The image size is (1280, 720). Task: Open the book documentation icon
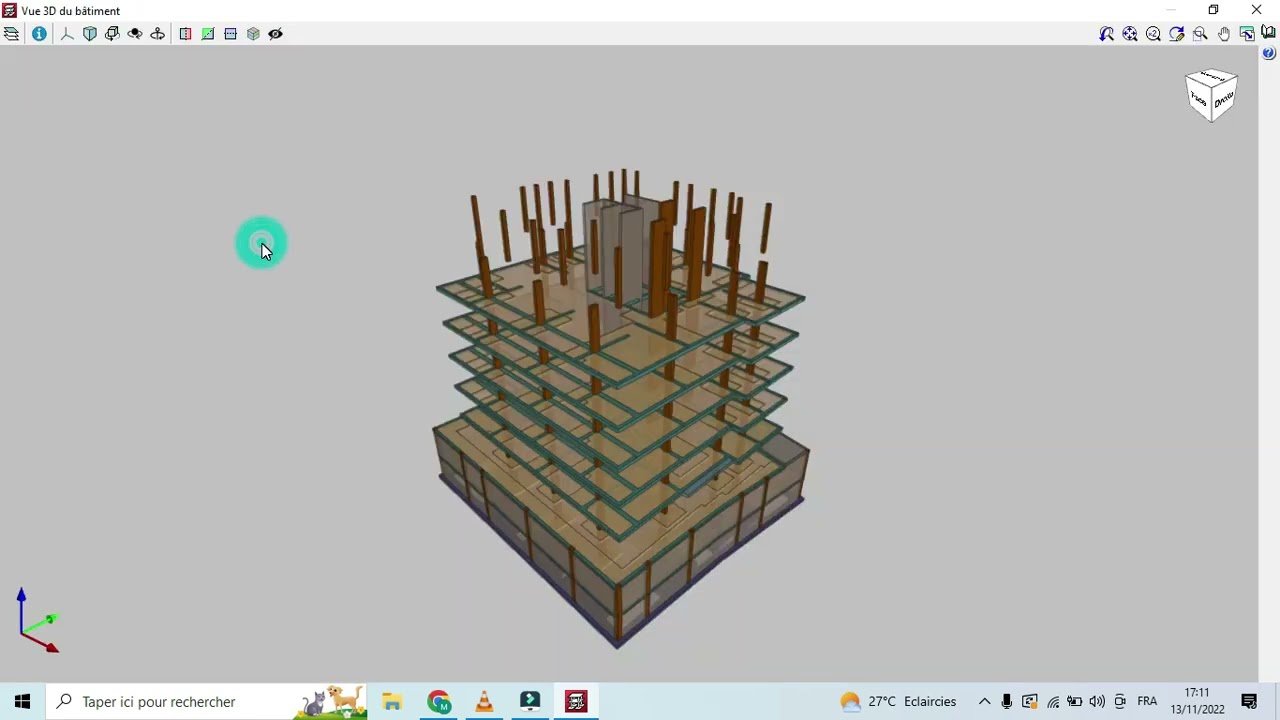coord(1269,33)
